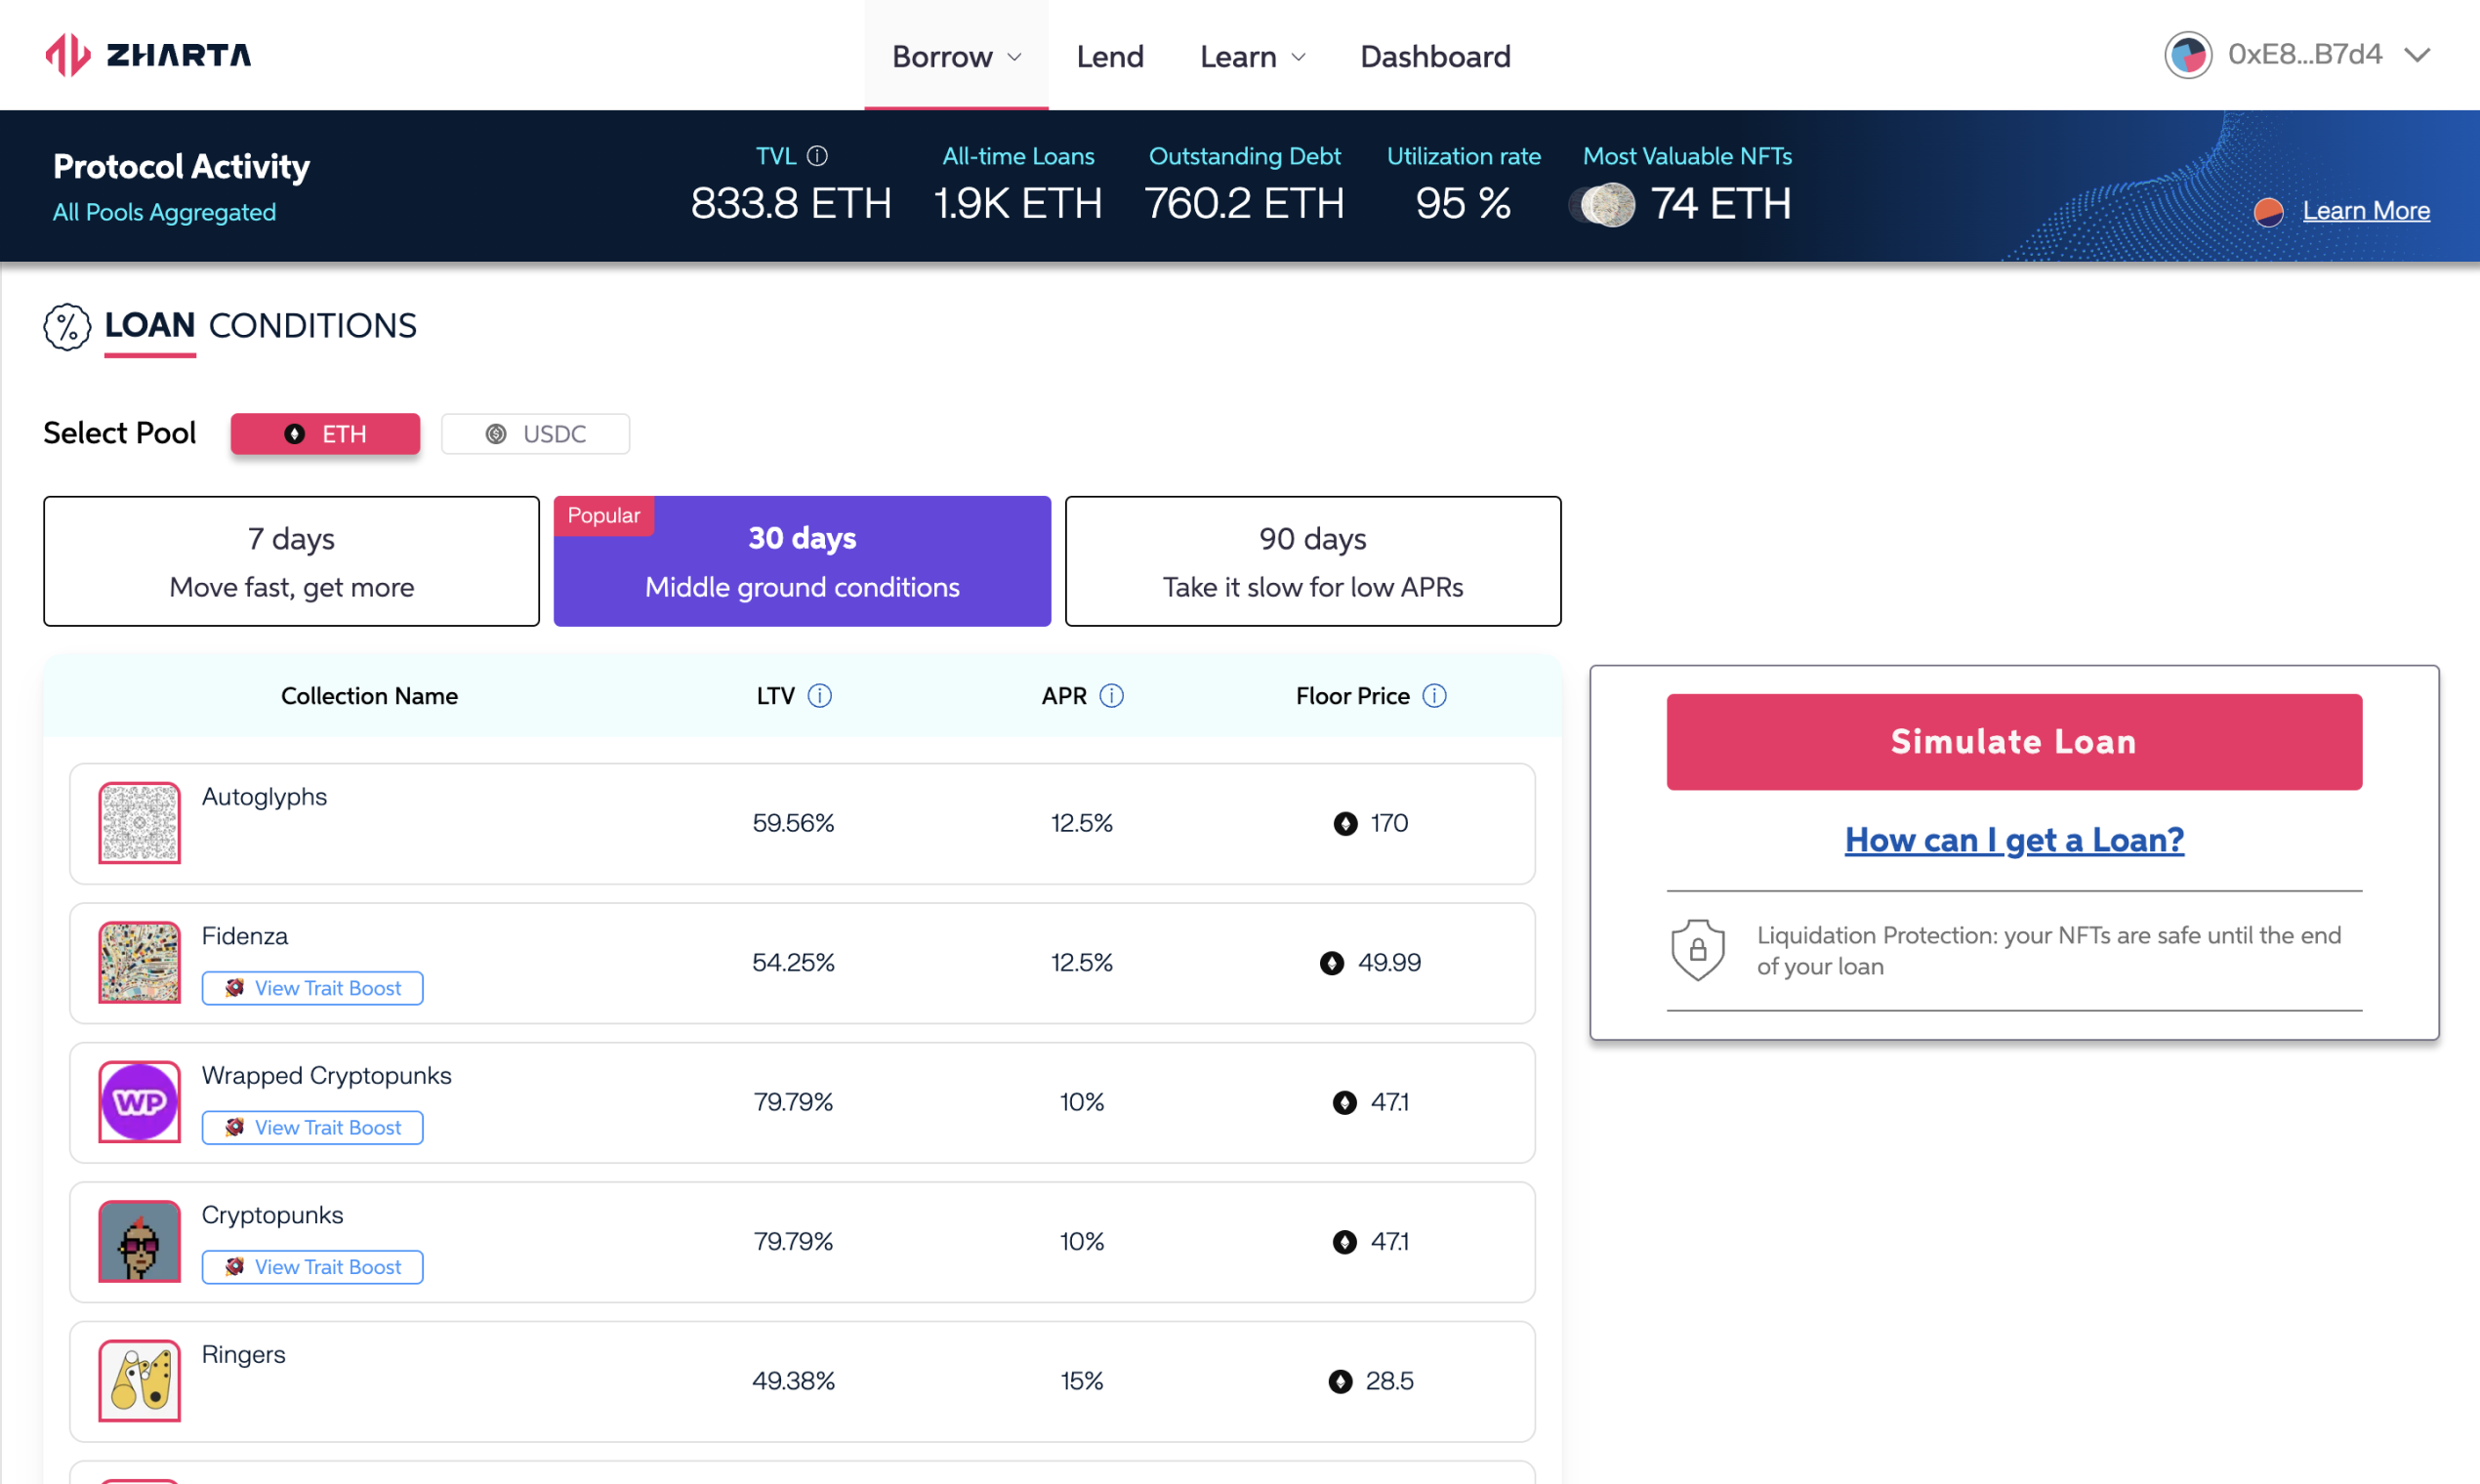Click the Most Valuable NFTs thumbnail
This screenshot has height=1484, width=2480.
click(1603, 205)
